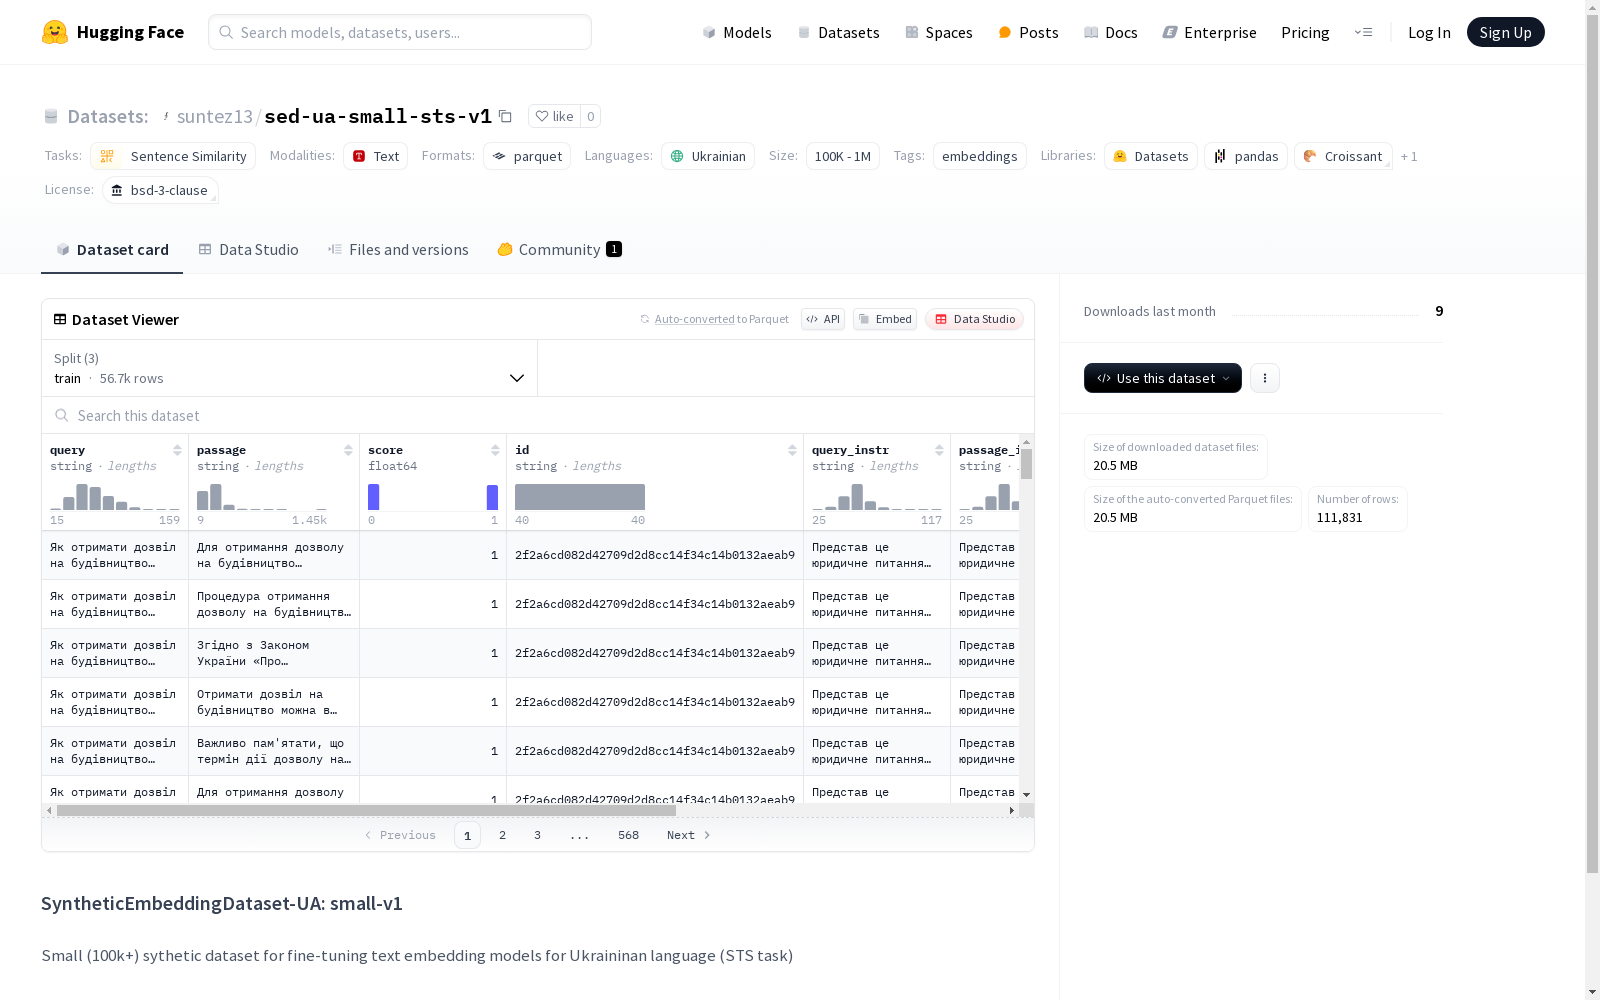
Task: Switch to the Dataset card tab
Action: (x=112, y=249)
